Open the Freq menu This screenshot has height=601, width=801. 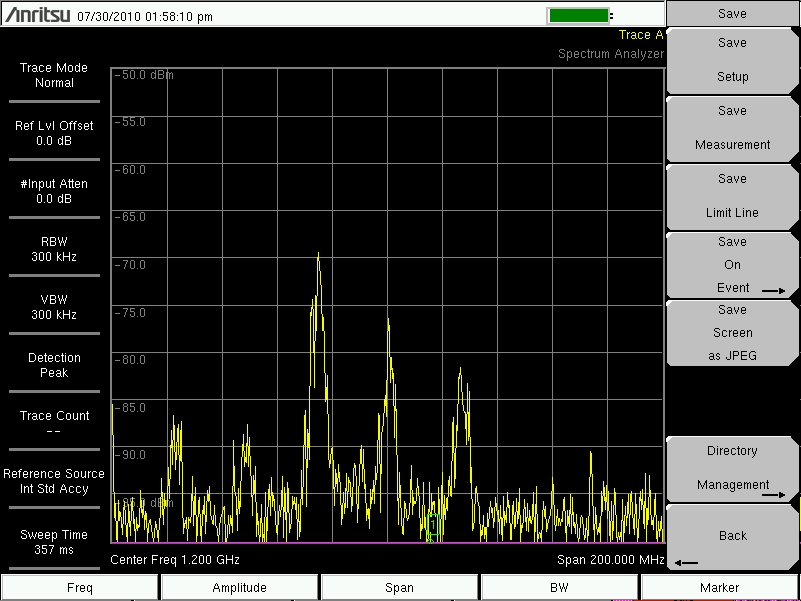(80, 588)
